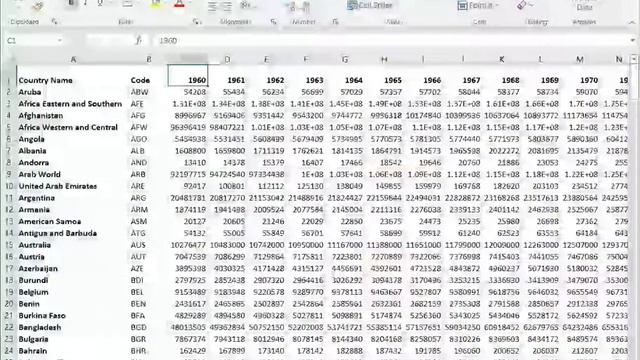Apply the yellow Fill Color highlight
Viewport: 640px width, 360px height.
tap(156, 4)
